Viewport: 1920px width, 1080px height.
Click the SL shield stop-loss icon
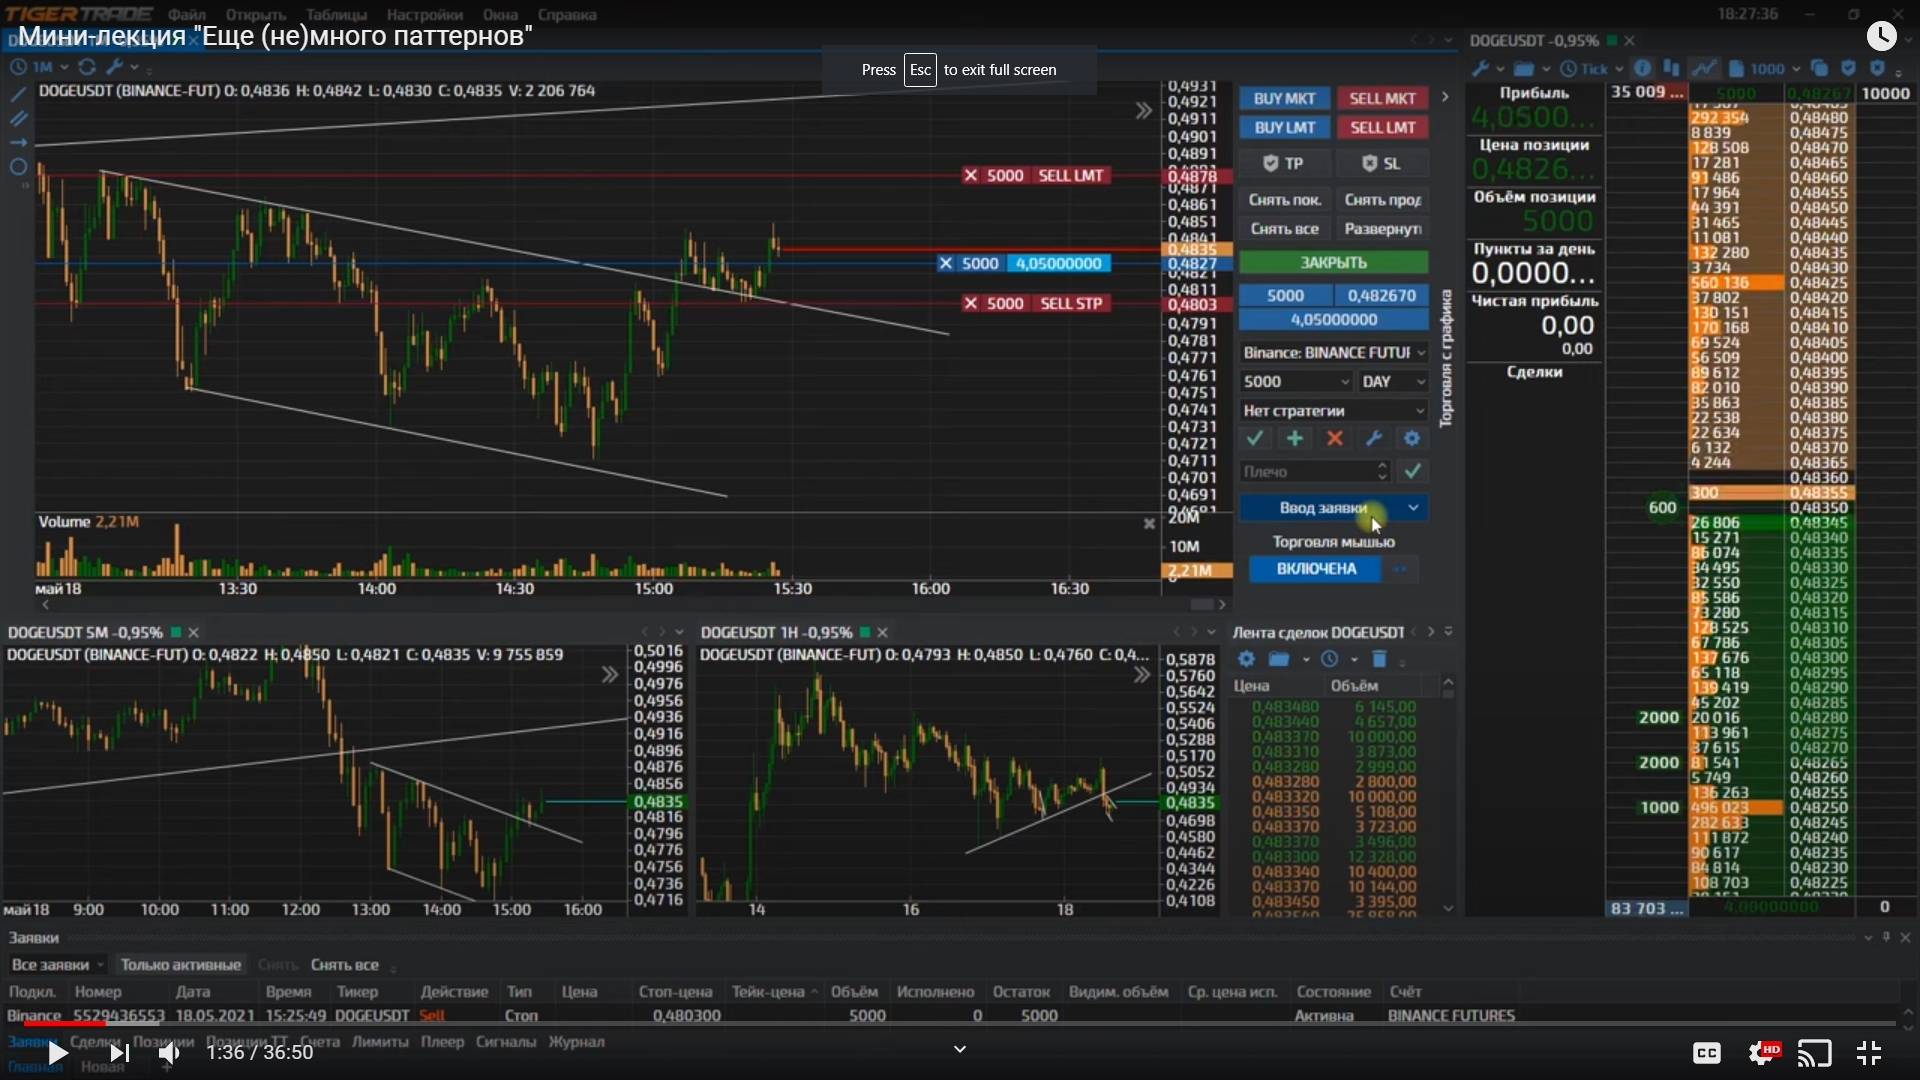click(1369, 163)
